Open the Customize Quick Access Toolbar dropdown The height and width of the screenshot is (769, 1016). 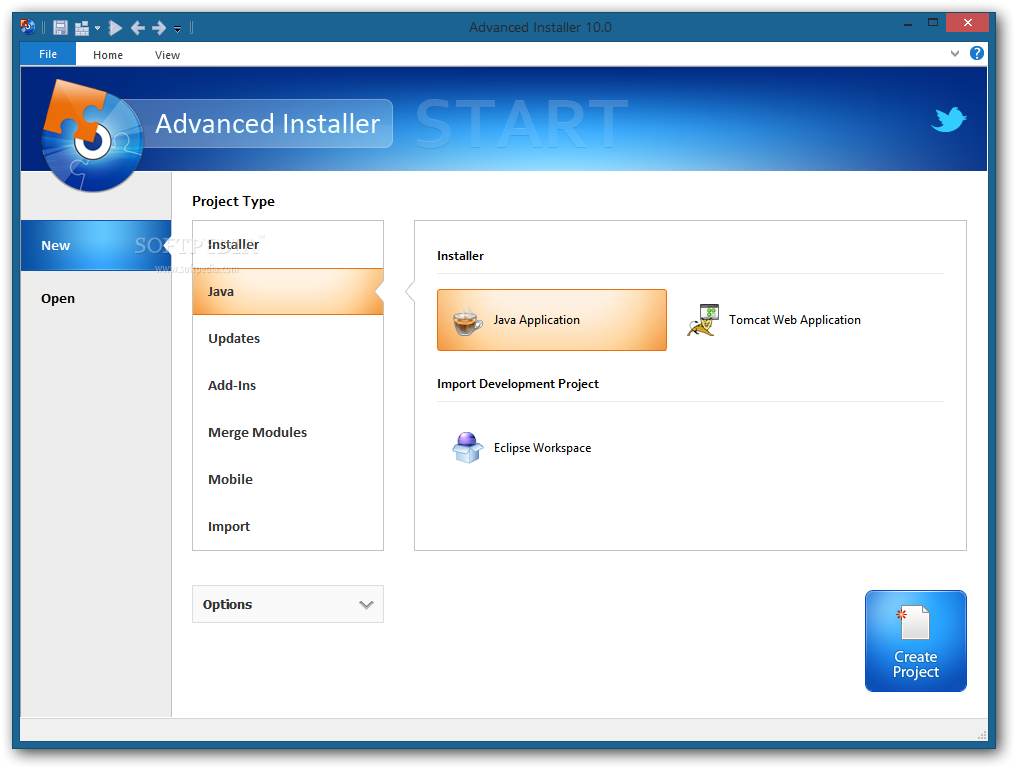point(177,29)
